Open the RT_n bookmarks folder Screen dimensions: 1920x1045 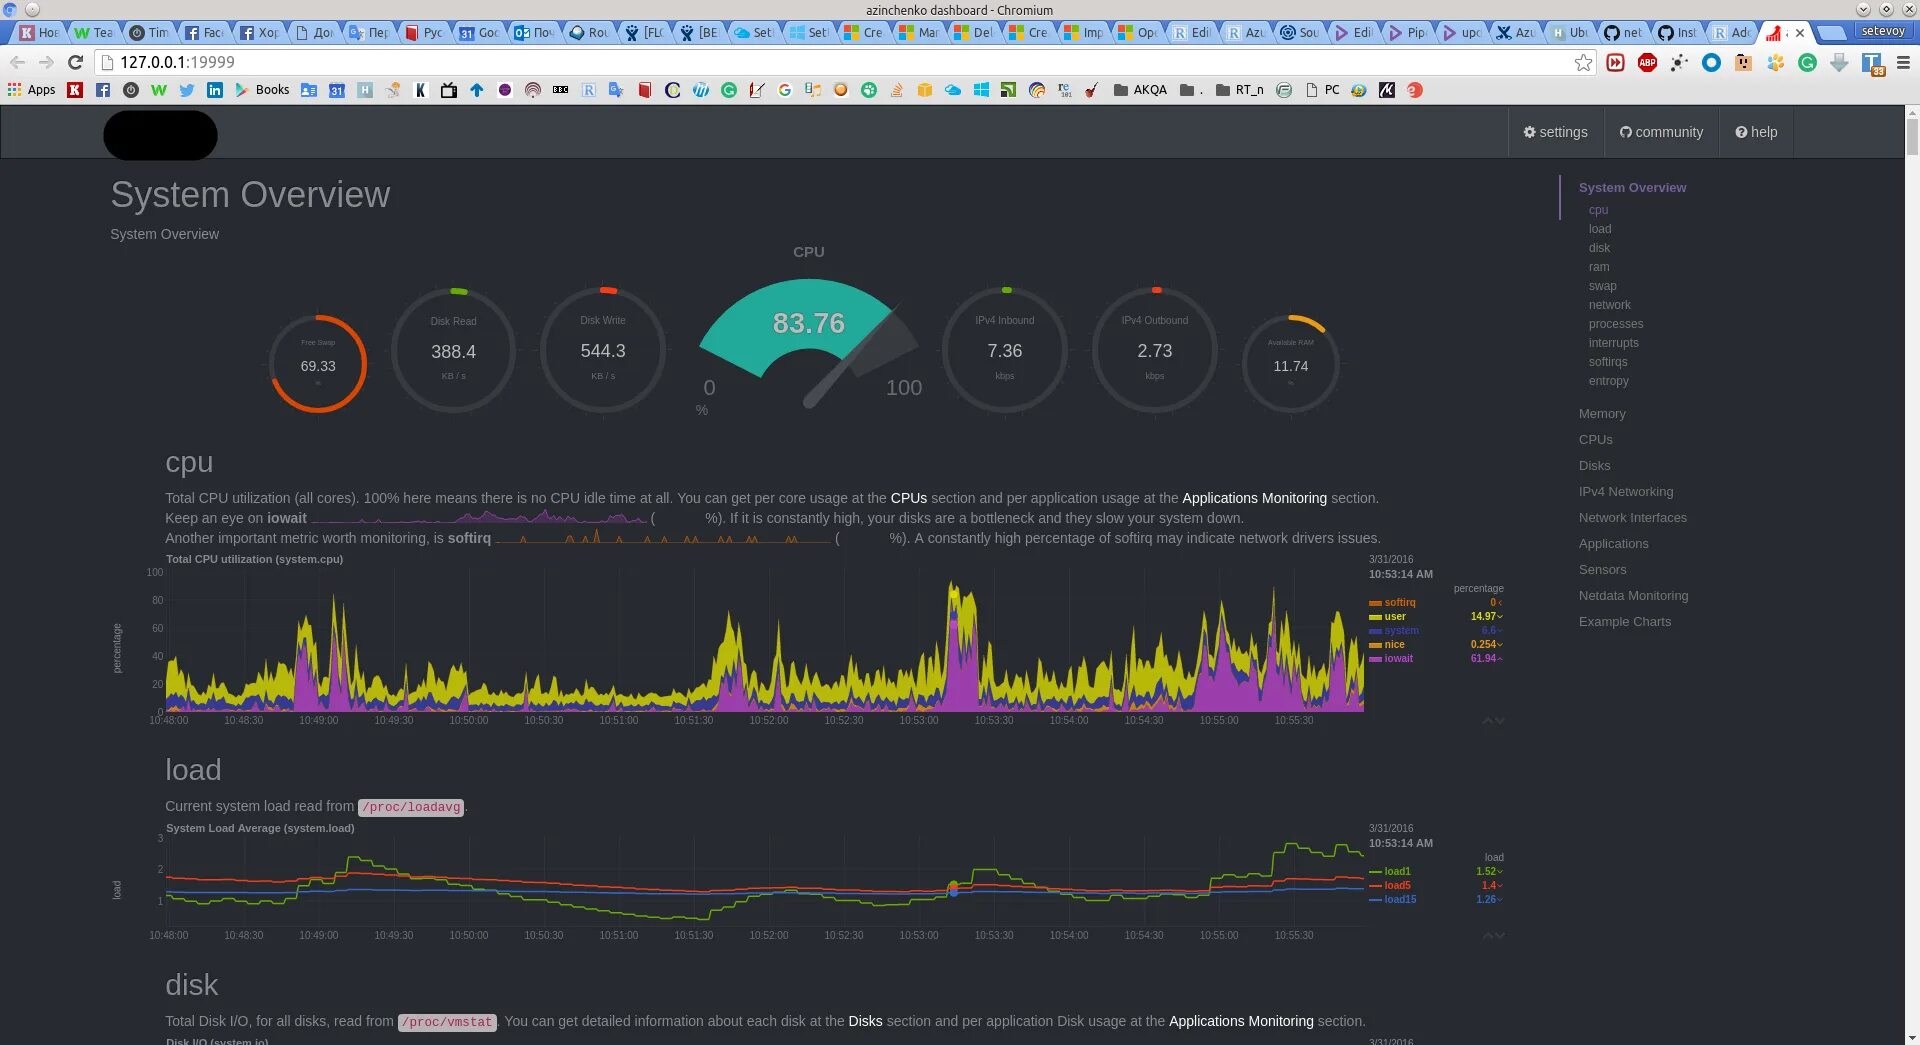pos(1239,90)
